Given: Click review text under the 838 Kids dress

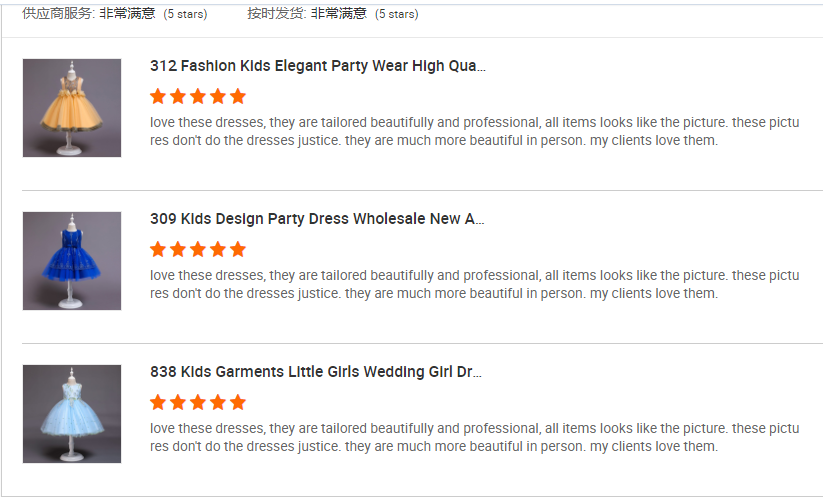Looking at the screenshot, I should pyautogui.click(x=474, y=437).
